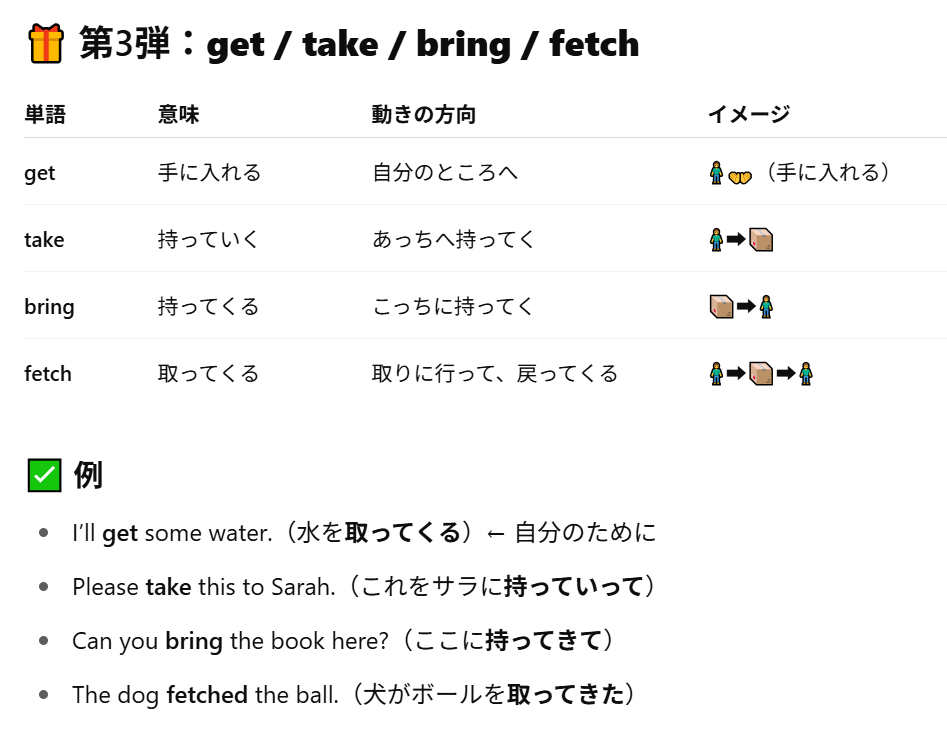Click bold 'fetched' in the dog sentence
The image size is (947, 732).
[207, 695]
